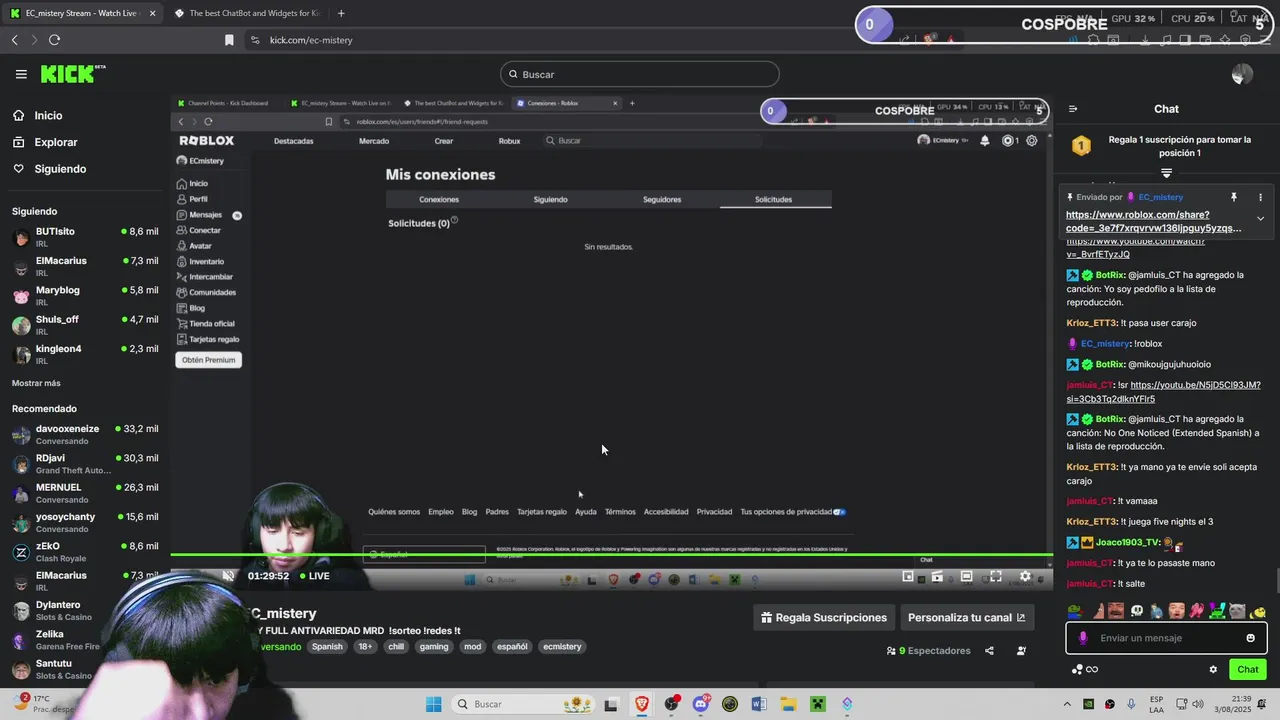Open BUTIsito's followed channel
Image resolution: width=1280 pixels, height=720 pixels.
(85, 238)
